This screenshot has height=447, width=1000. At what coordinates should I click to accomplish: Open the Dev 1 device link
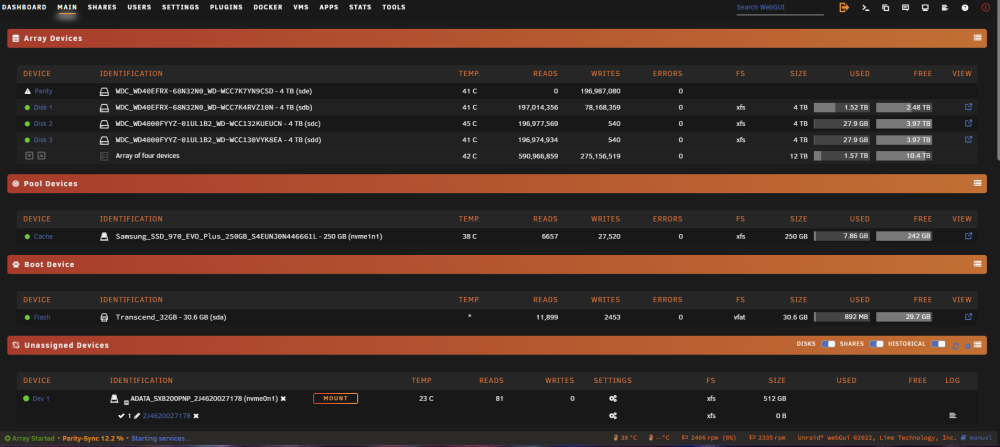click(x=41, y=399)
